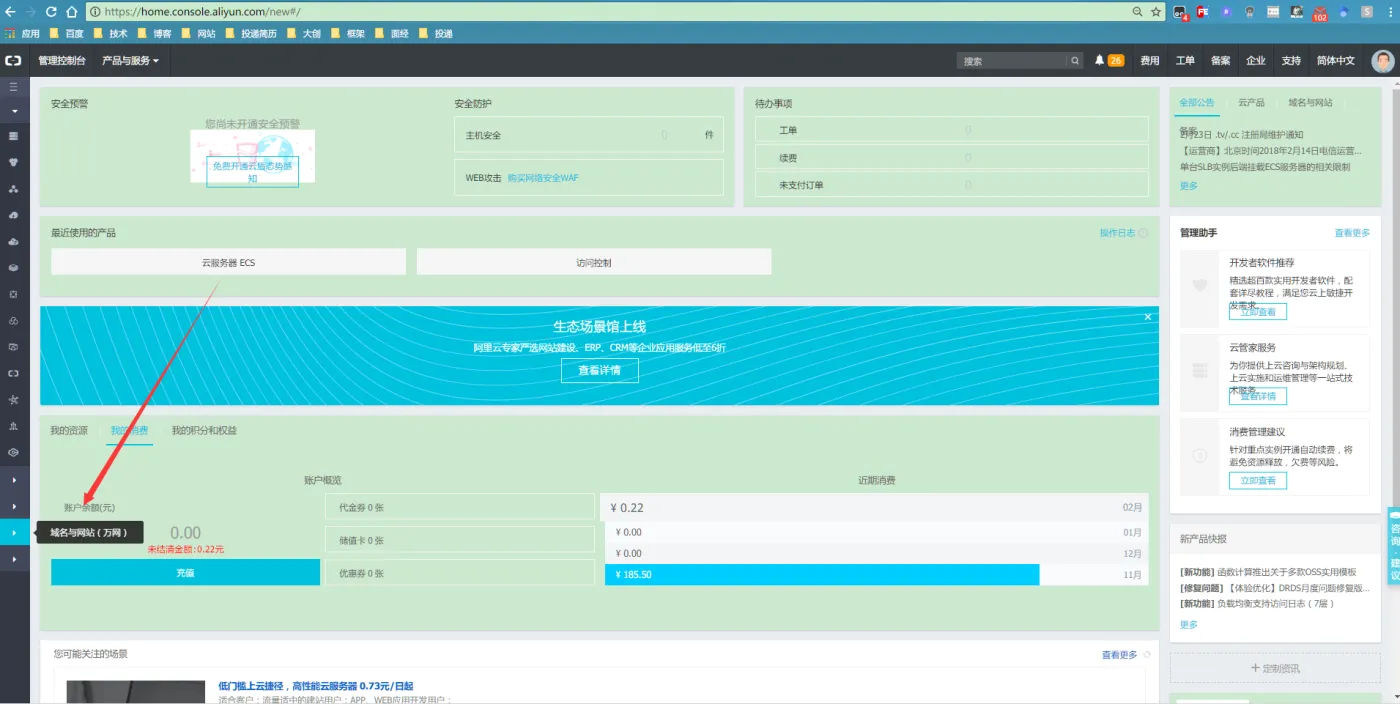
Task: Click the browser back arrow
Action: (x=10, y=12)
